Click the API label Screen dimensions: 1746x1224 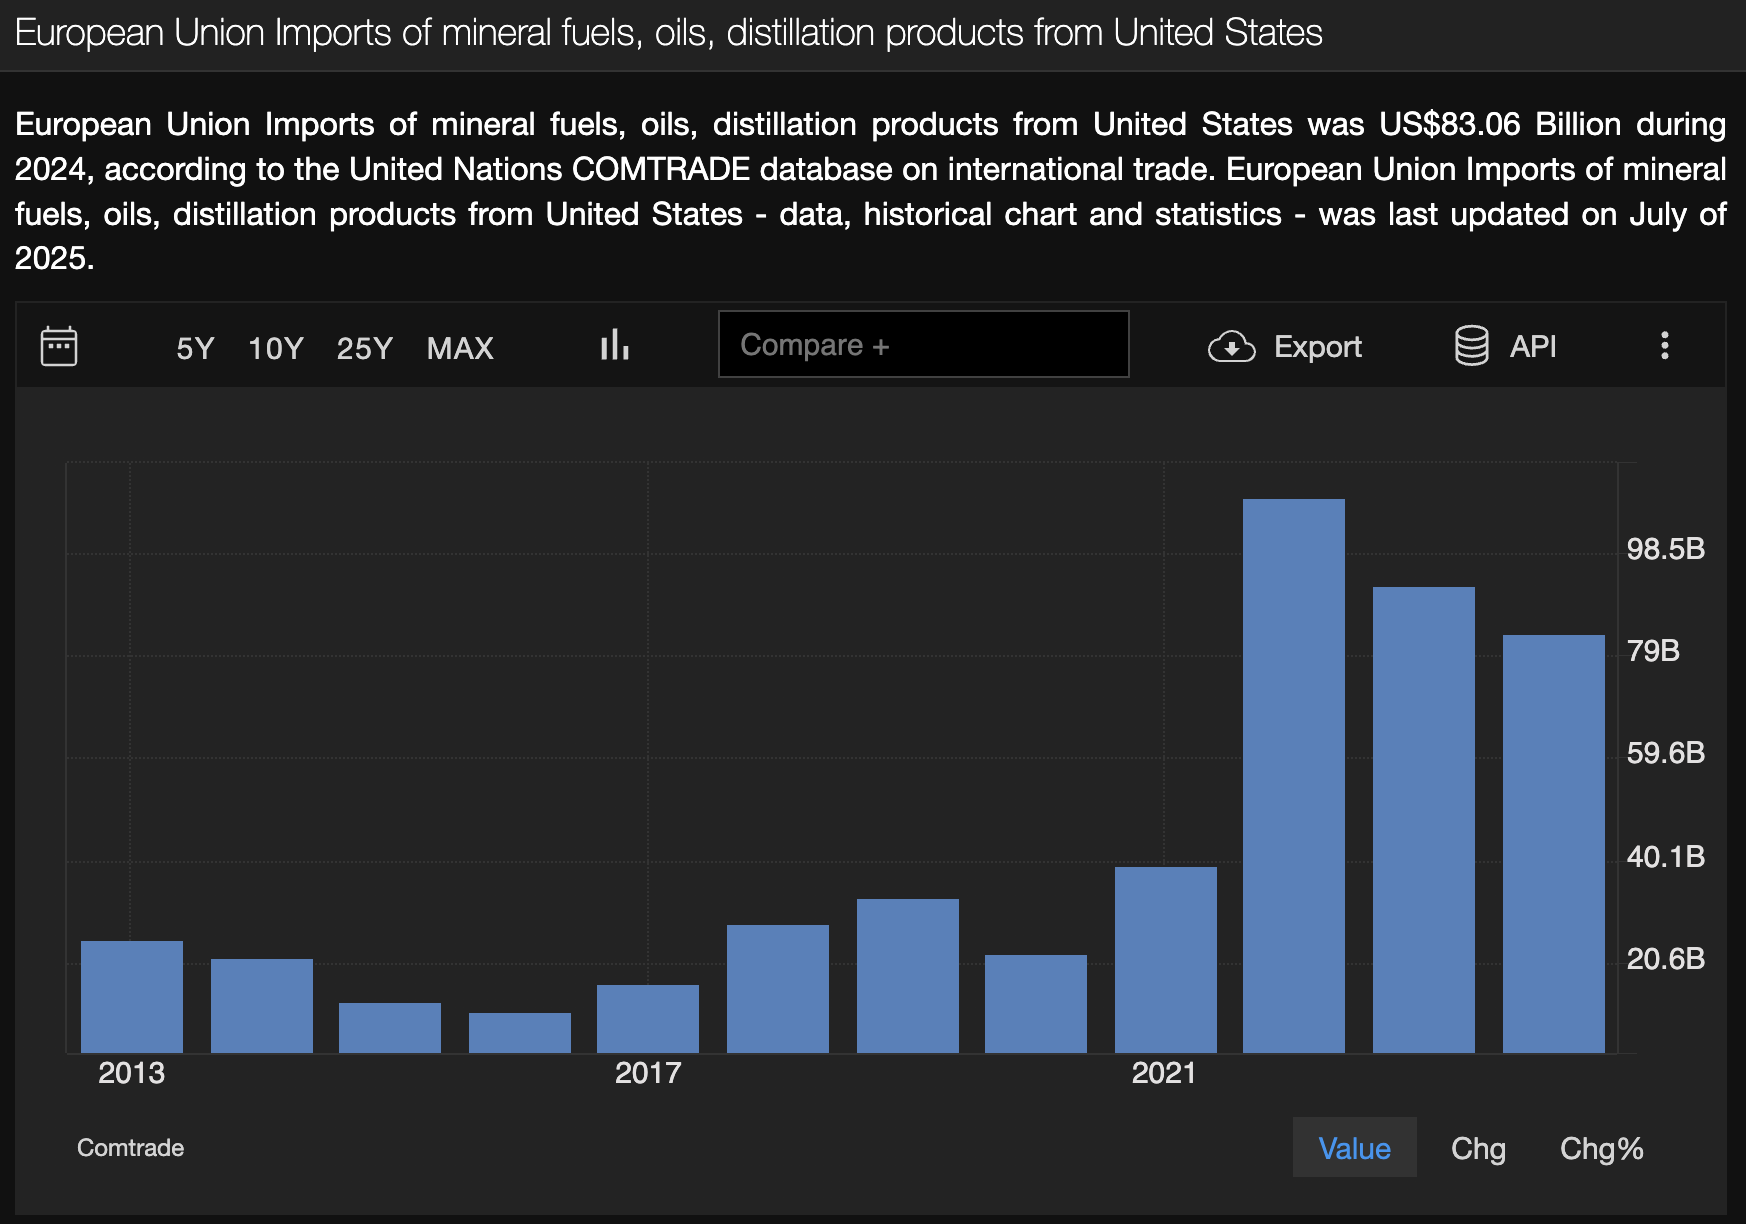[1533, 347]
